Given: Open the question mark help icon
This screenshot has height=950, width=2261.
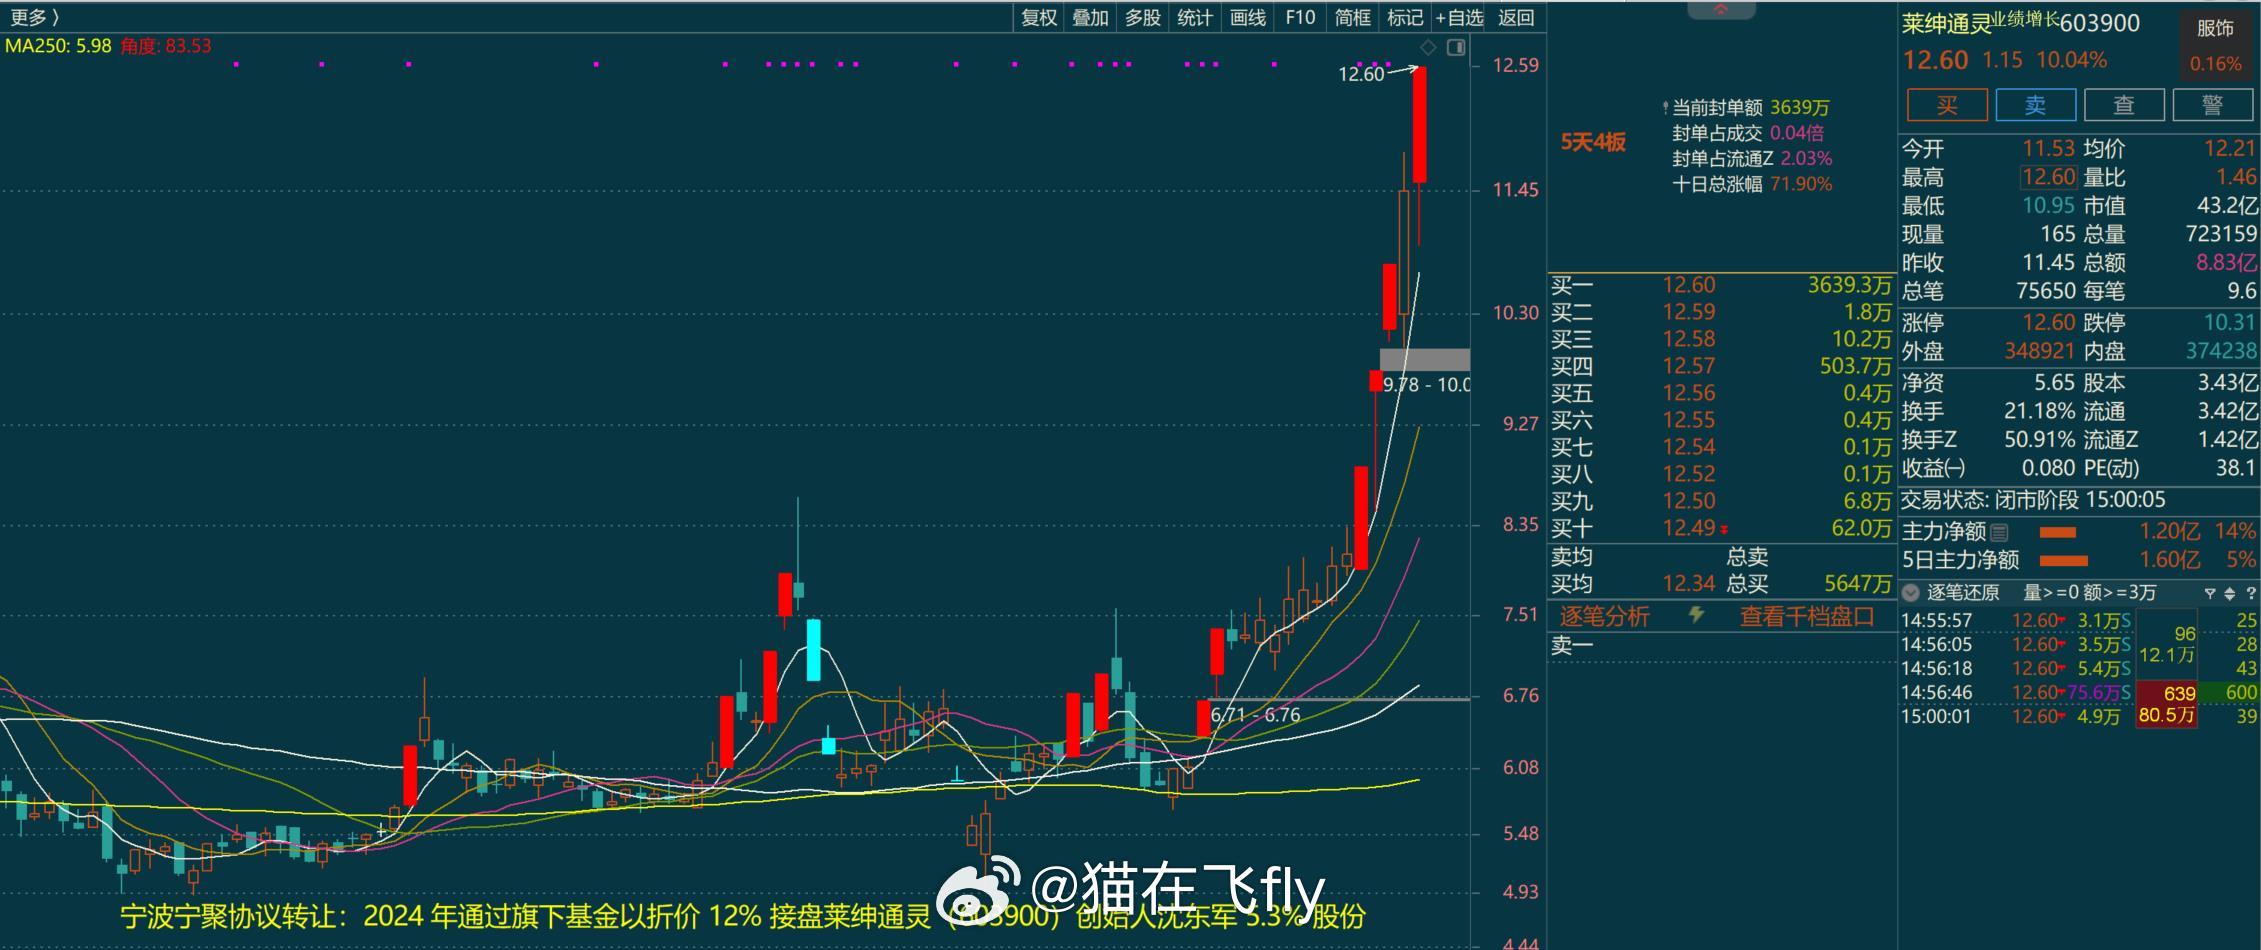Looking at the screenshot, I should (x=2250, y=593).
